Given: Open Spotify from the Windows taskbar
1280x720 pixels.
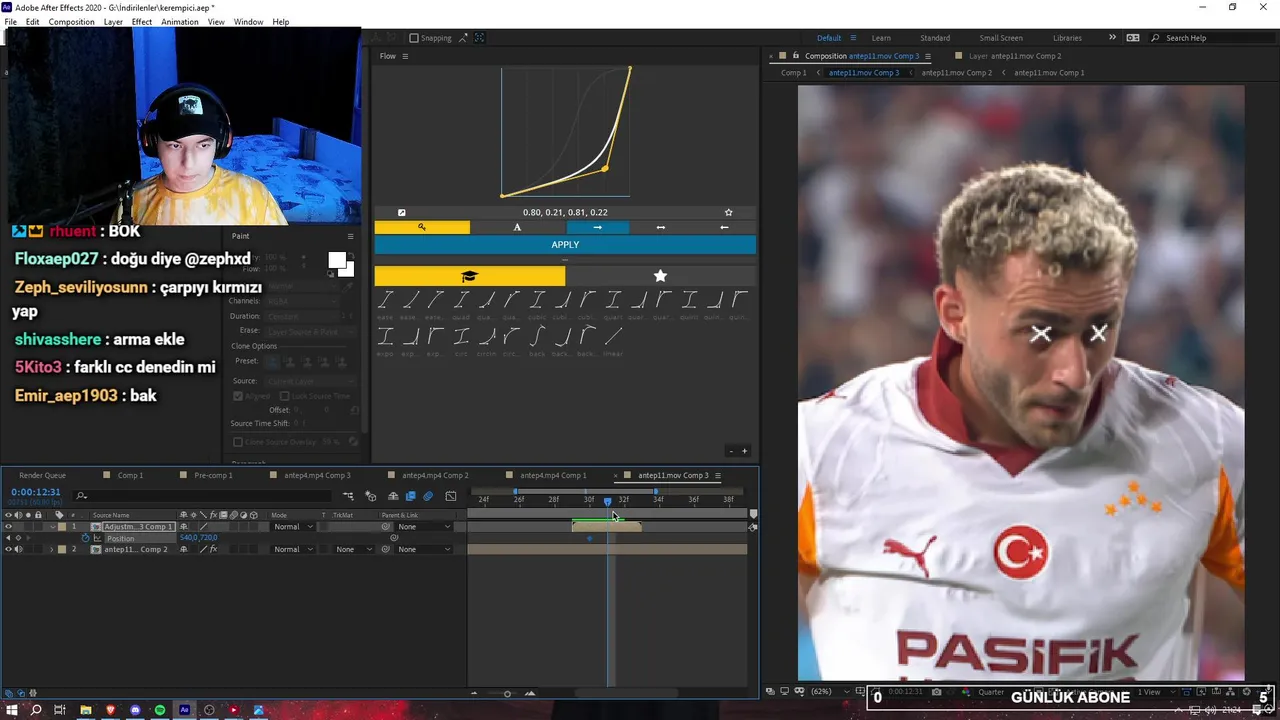Looking at the screenshot, I should pyautogui.click(x=160, y=710).
